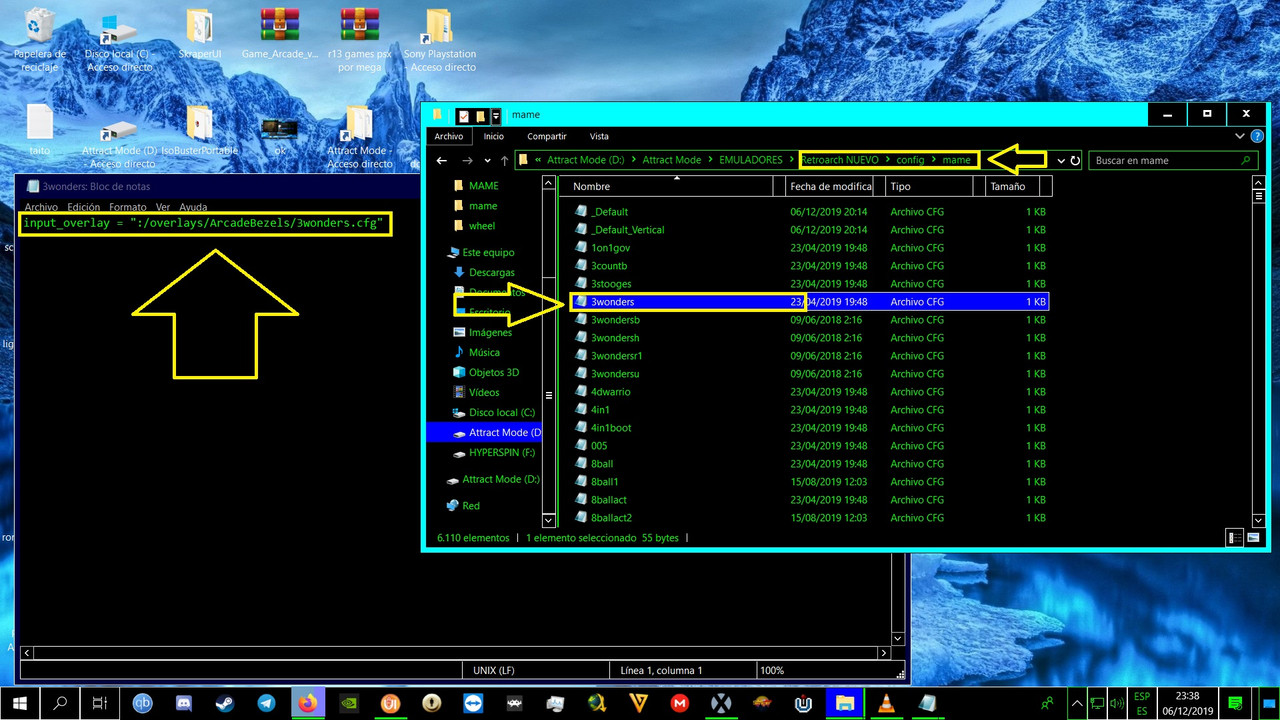Open recent locations dropdown arrow
1280x720 pixels.
click(x=488, y=160)
